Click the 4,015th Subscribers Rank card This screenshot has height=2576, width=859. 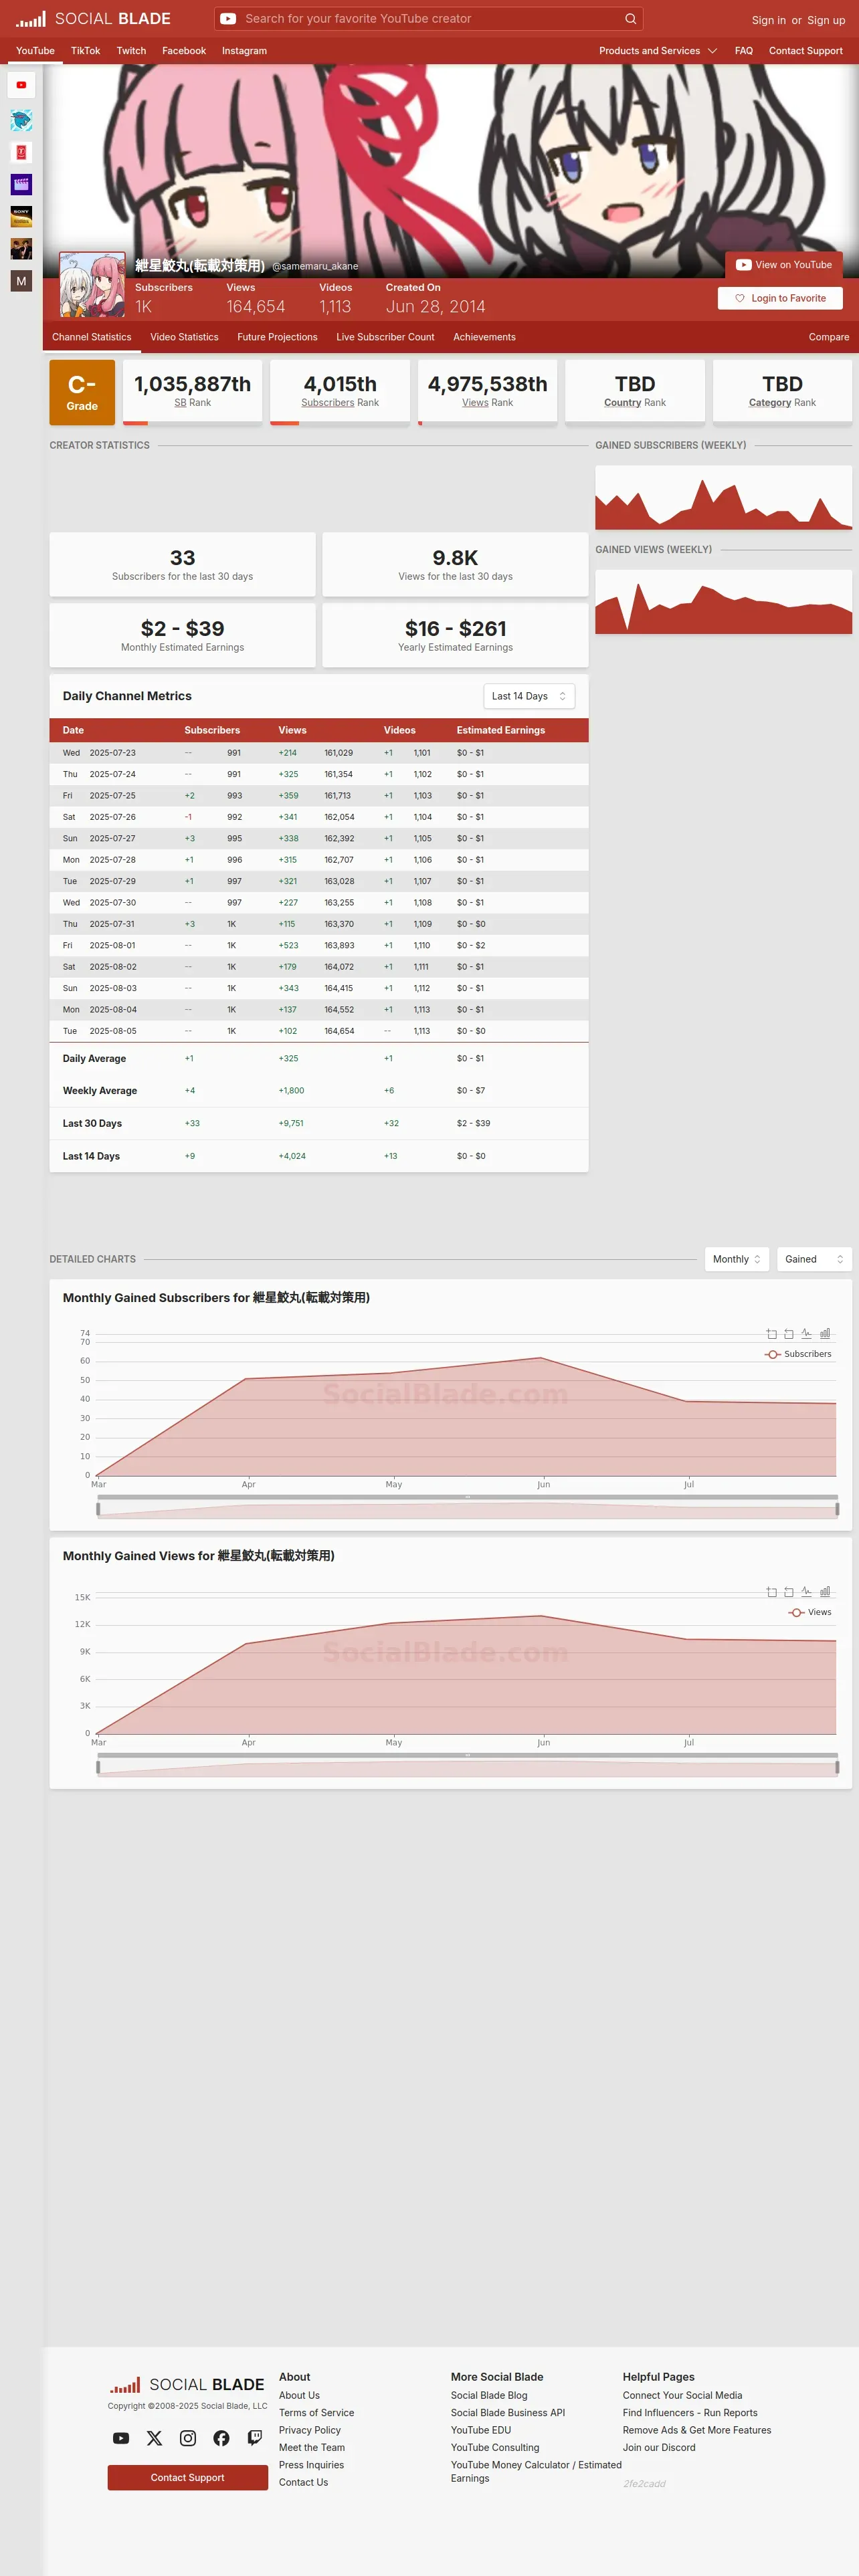(x=340, y=392)
